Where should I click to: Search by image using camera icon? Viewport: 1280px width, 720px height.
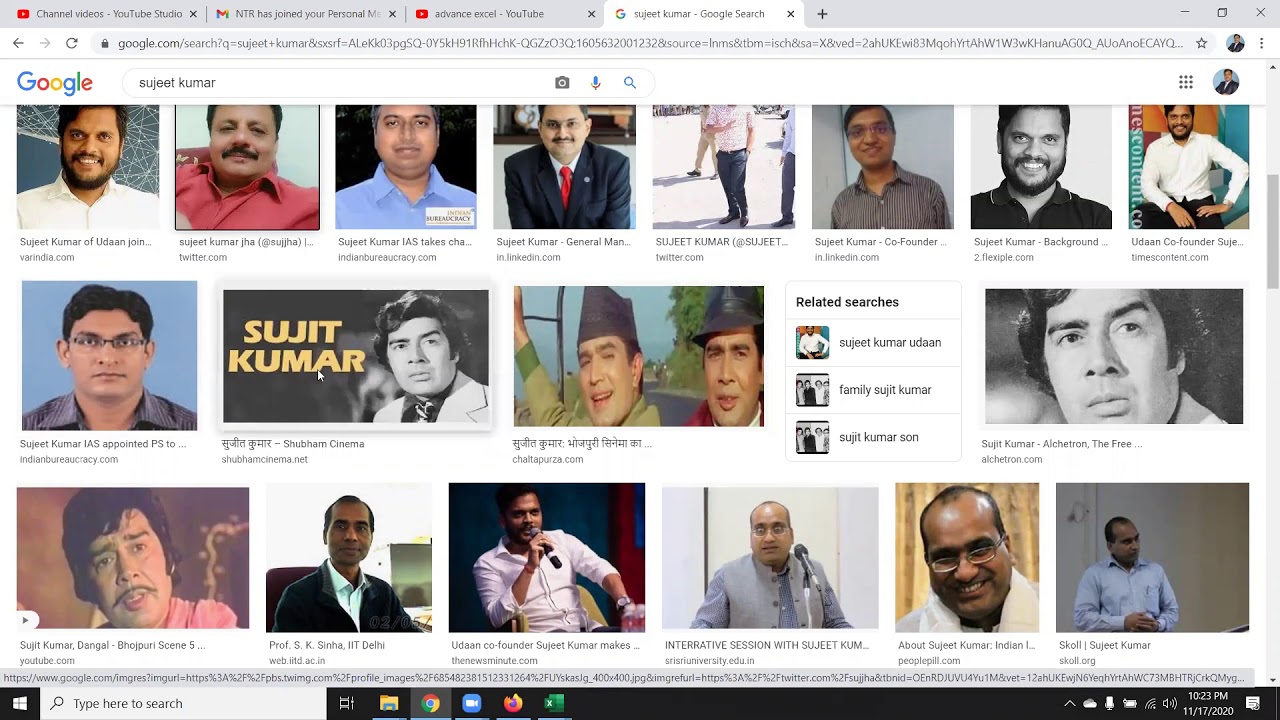pyautogui.click(x=562, y=83)
